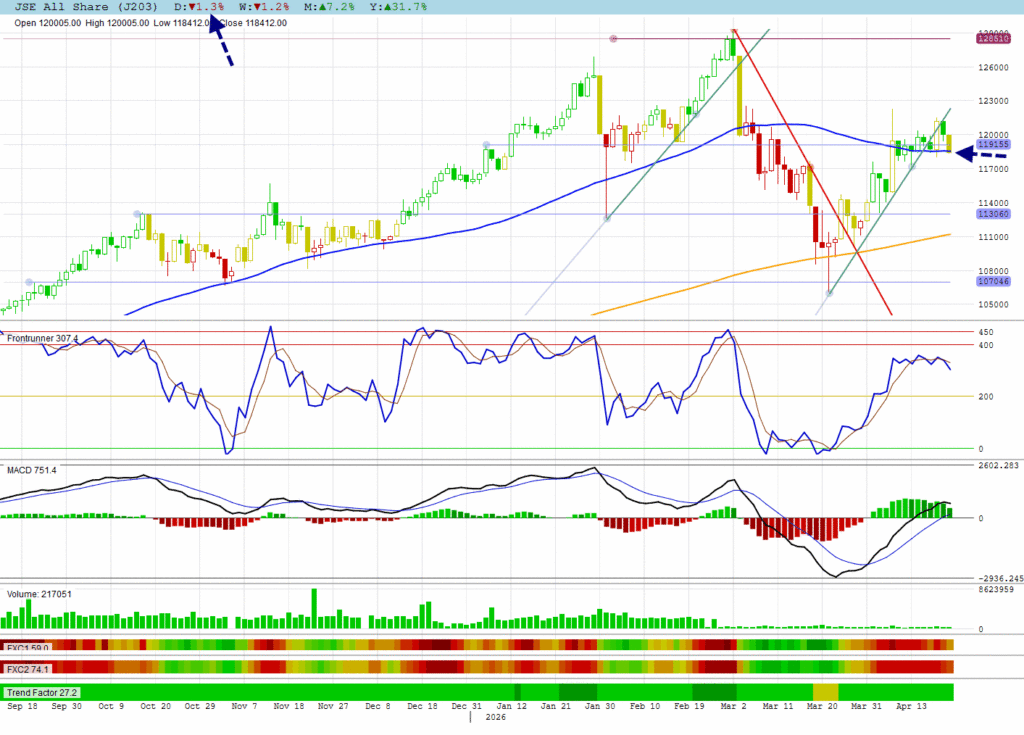Click the 113060 support level tag
Viewport: 1024px width, 735px height.
tap(992, 214)
